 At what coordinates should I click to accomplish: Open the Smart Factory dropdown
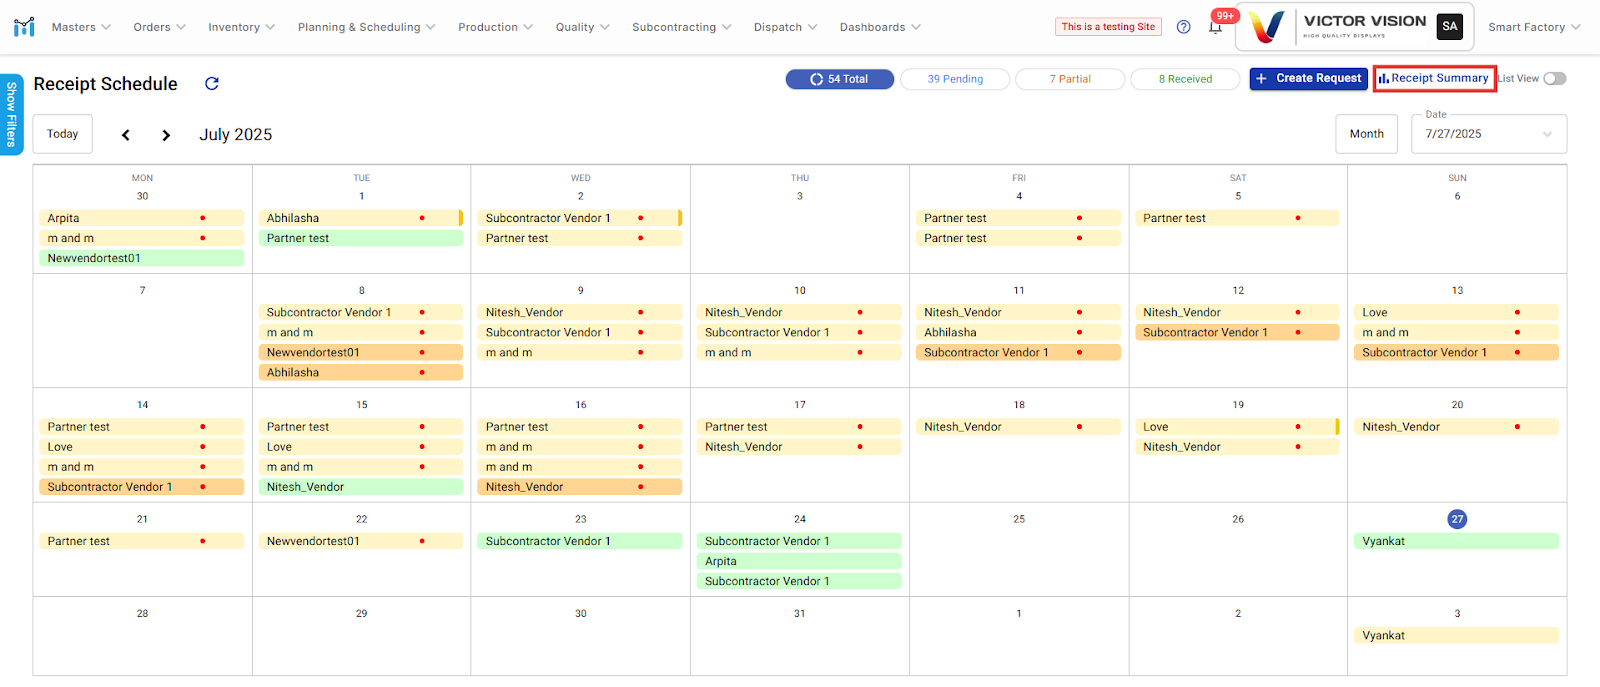(x=1533, y=27)
